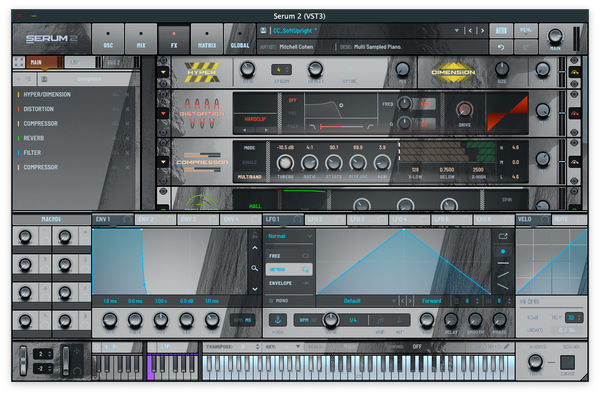Click the distortion filter OFF button
The height and width of the screenshot is (395, 600).
click(292, 101)
